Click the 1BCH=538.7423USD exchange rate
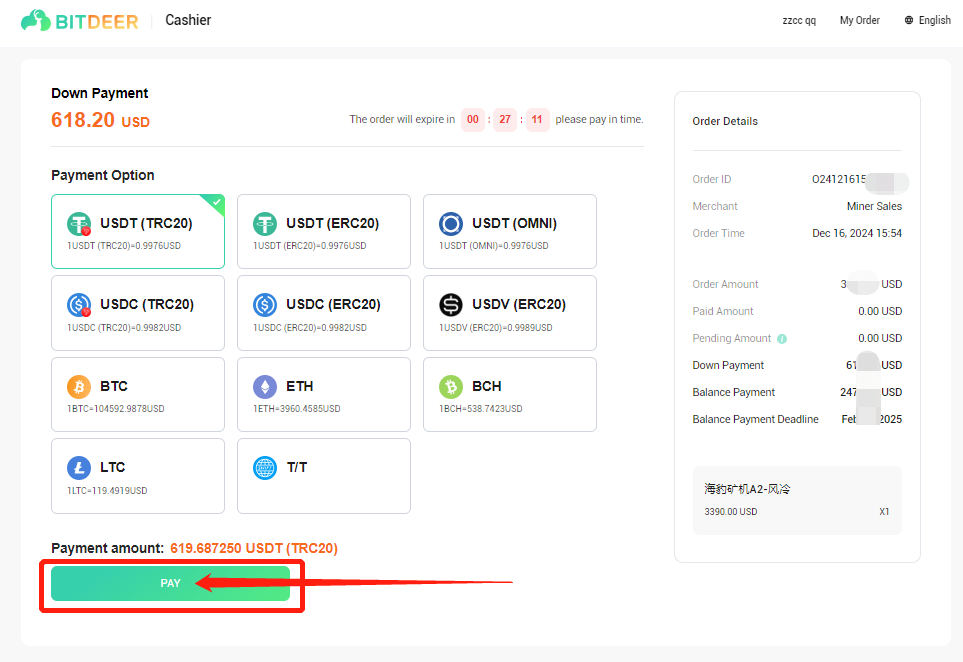Viewport: 963px width, 662px height. (481, 408)
